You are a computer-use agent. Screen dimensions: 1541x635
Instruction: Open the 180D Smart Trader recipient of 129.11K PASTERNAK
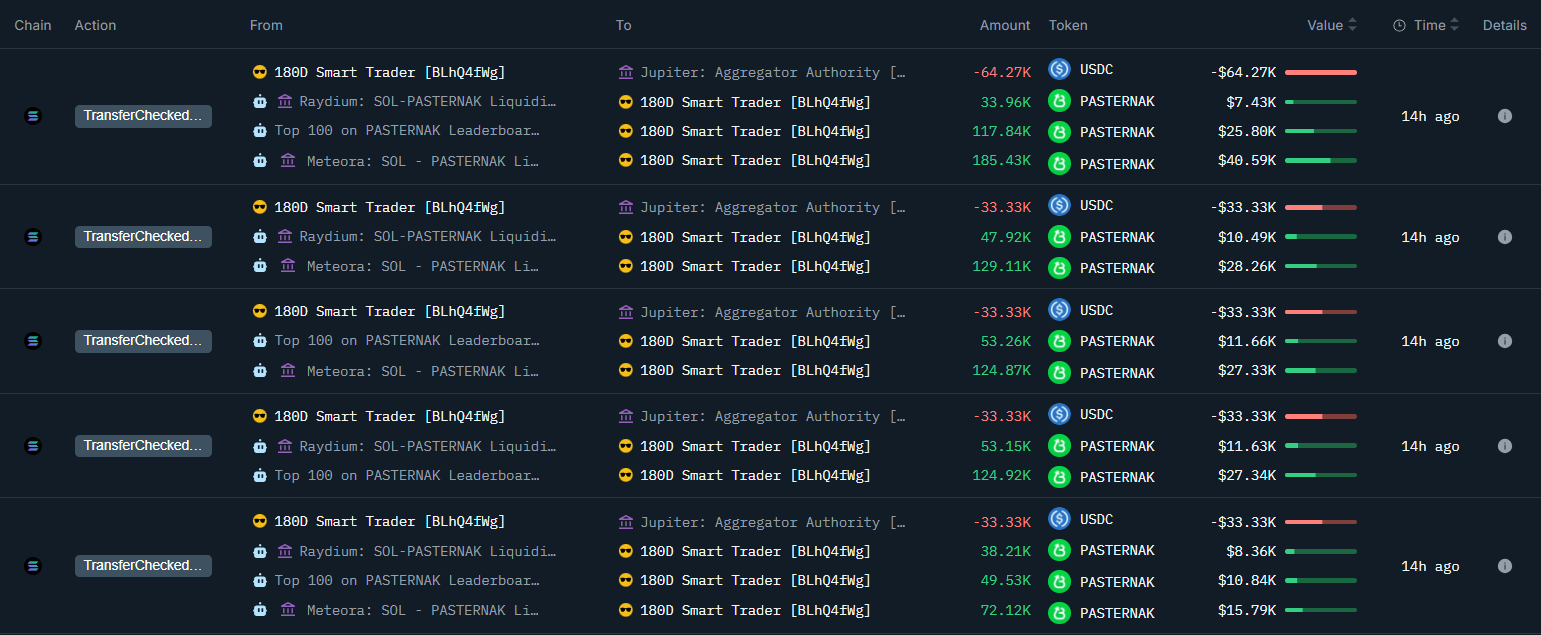755,266
